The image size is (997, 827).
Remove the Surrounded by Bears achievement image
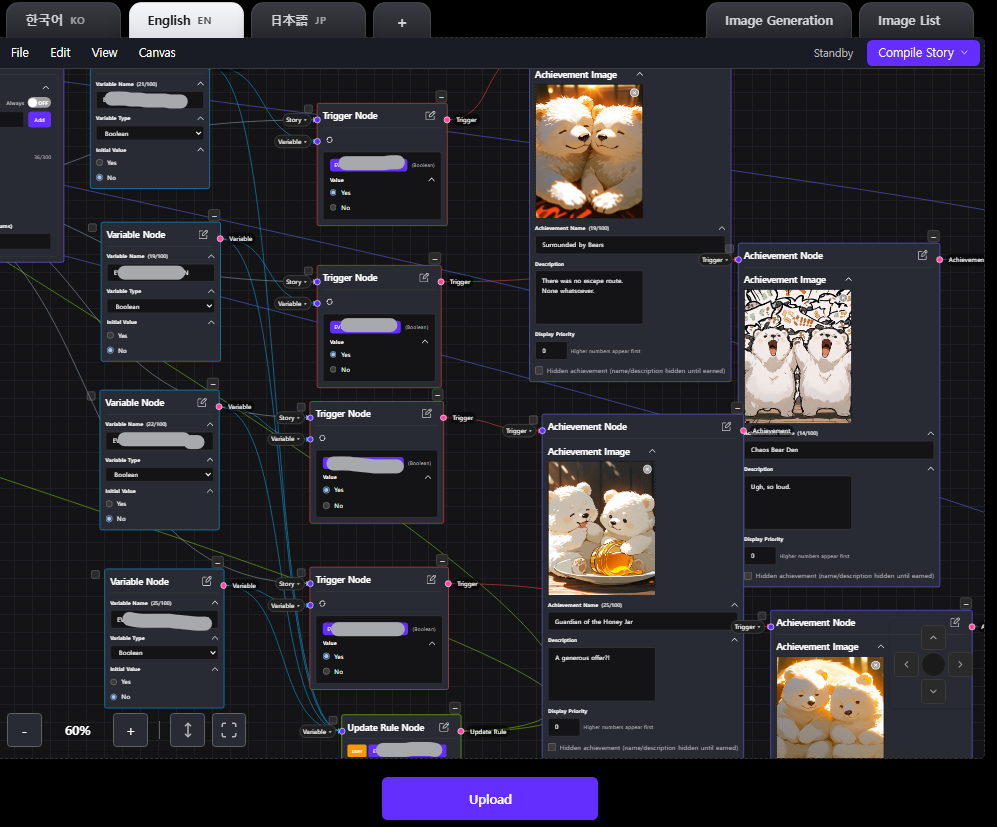click(x=634, y=93)
